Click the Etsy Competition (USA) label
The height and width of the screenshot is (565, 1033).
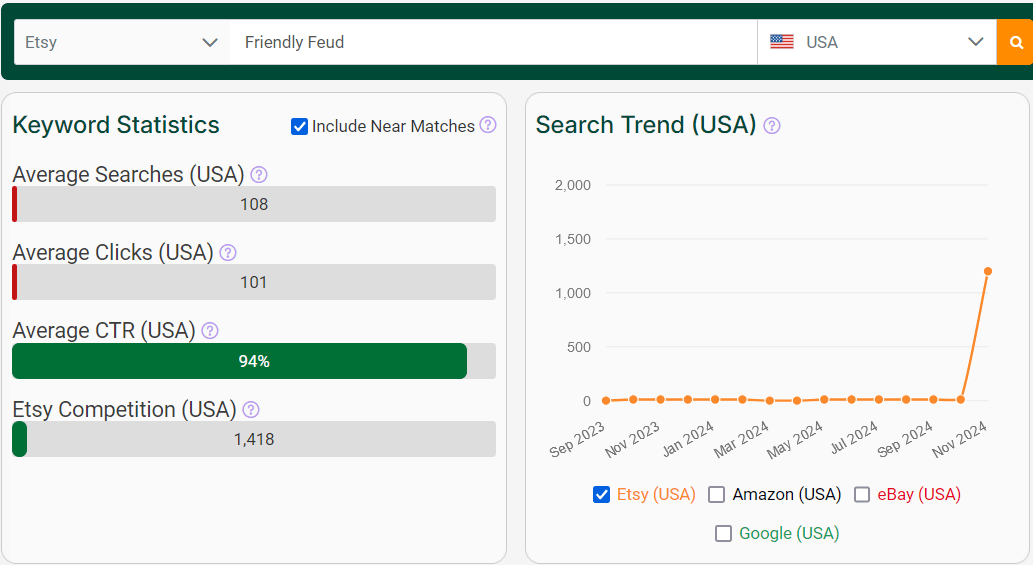(x=125, y=410)
